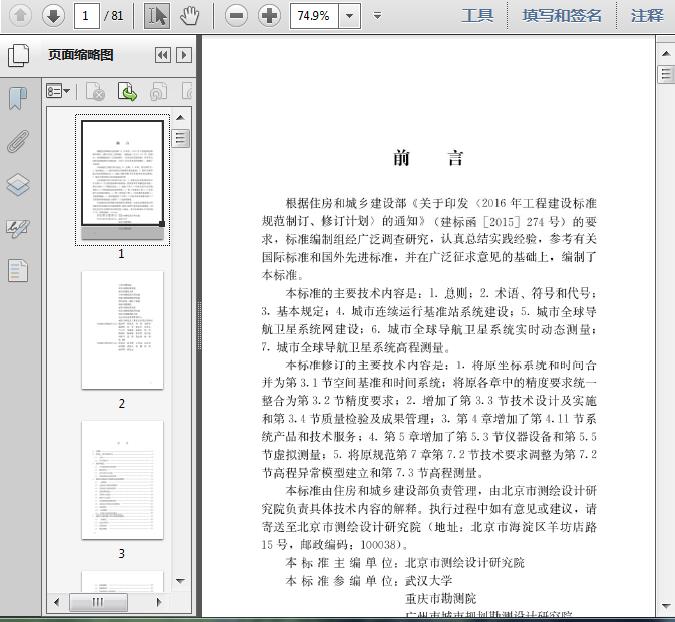Viewport: 675px width, 622px height.
Task: Activate the text selection cursor tool
Action: coord(157,15)
